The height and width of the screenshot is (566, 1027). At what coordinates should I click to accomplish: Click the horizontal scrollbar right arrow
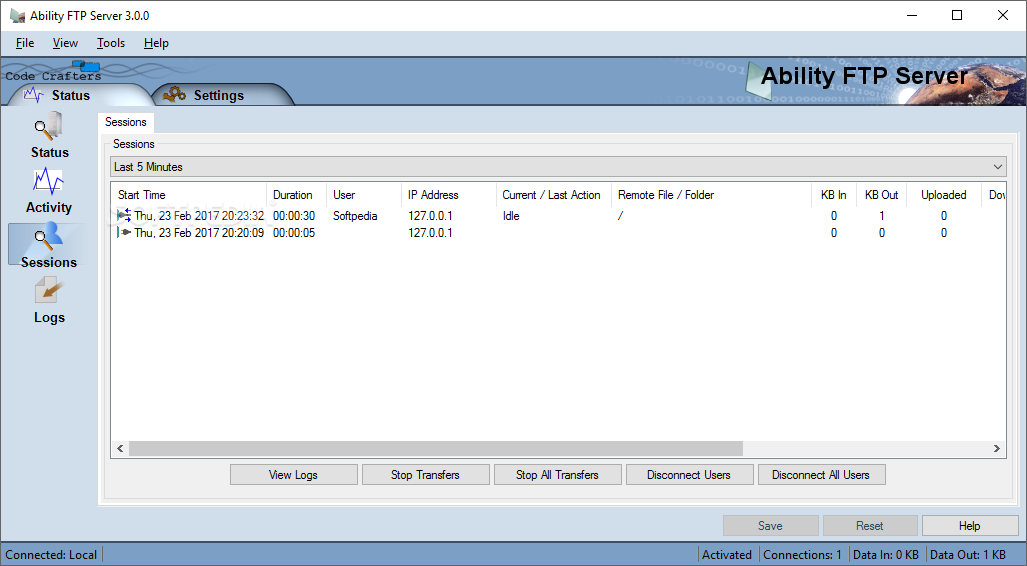pyautogui.click(x=997, y=448)
